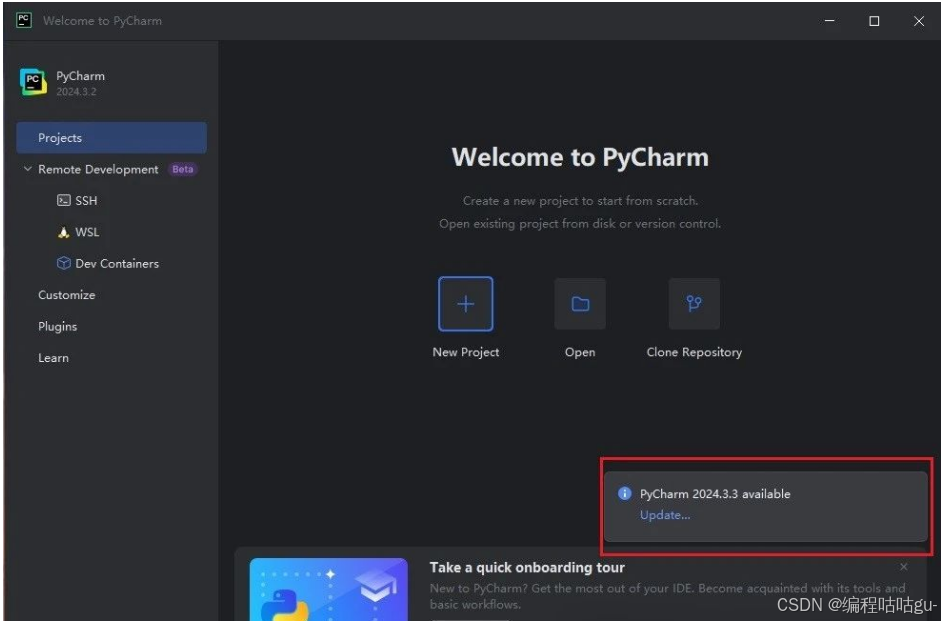Click the Welcome to PyCharm heading
The image size is (942, 621).
coord(580,157)
